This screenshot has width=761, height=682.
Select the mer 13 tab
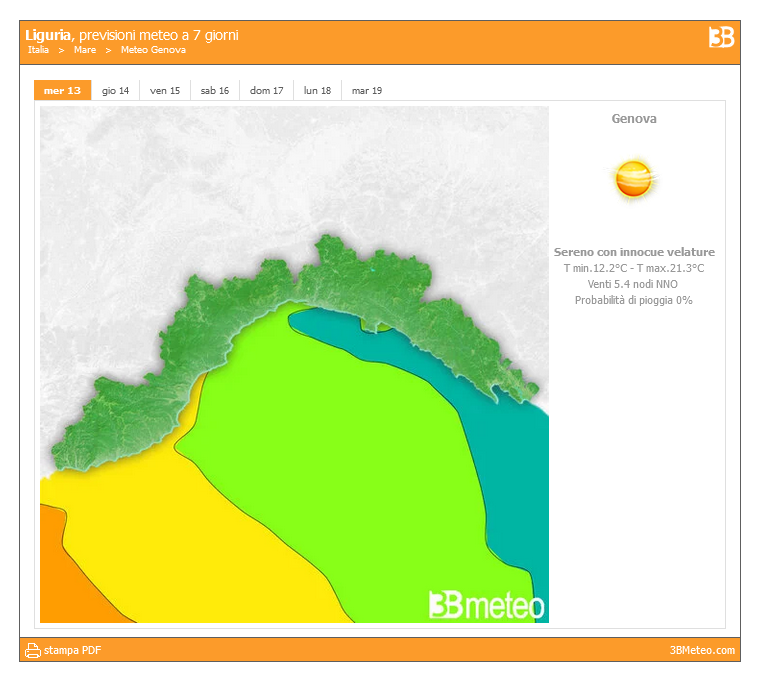pyautogui.click(x=62, y=91)
